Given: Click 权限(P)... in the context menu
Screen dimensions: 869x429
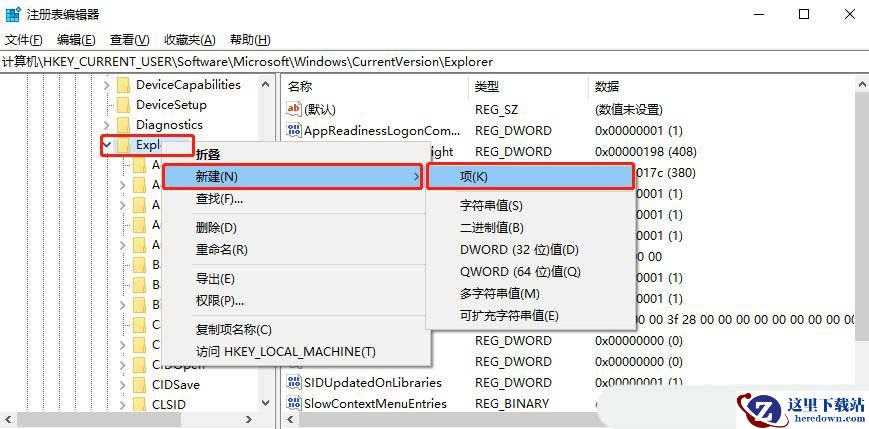Looking at the screenshot, I should (219, 300).
